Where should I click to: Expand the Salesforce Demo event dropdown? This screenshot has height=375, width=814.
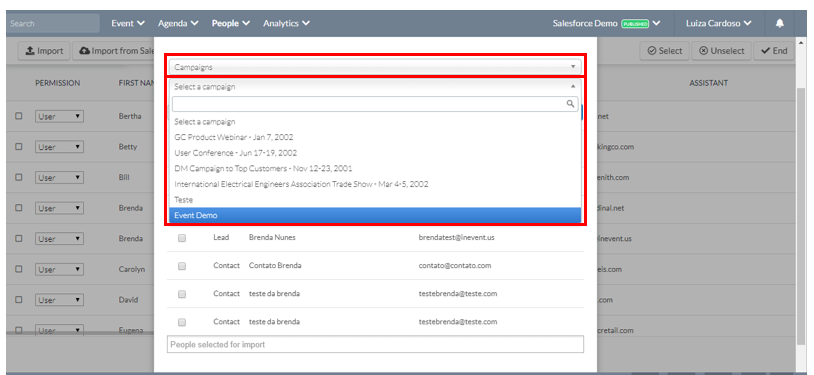coord(606,23)
